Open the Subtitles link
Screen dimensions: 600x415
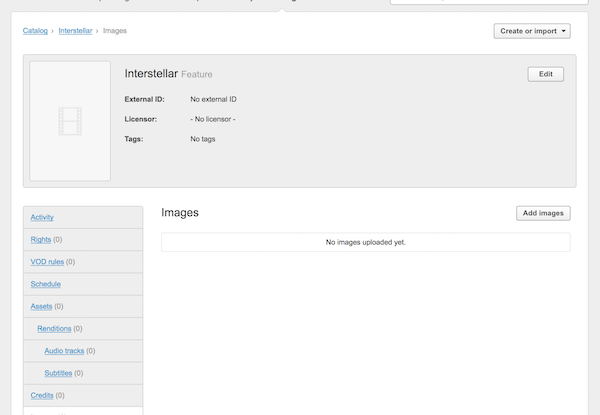(x=58, y=373)
